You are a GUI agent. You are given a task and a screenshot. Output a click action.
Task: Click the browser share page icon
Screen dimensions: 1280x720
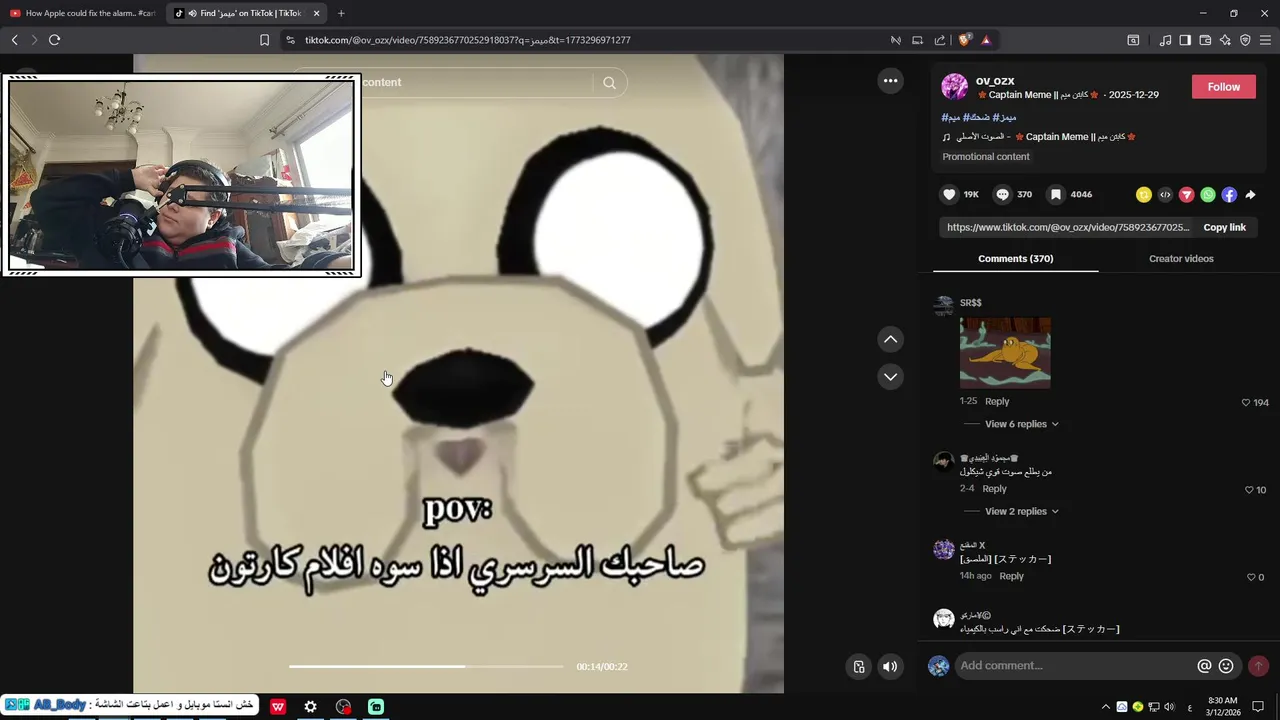click(x=940, y=40)
